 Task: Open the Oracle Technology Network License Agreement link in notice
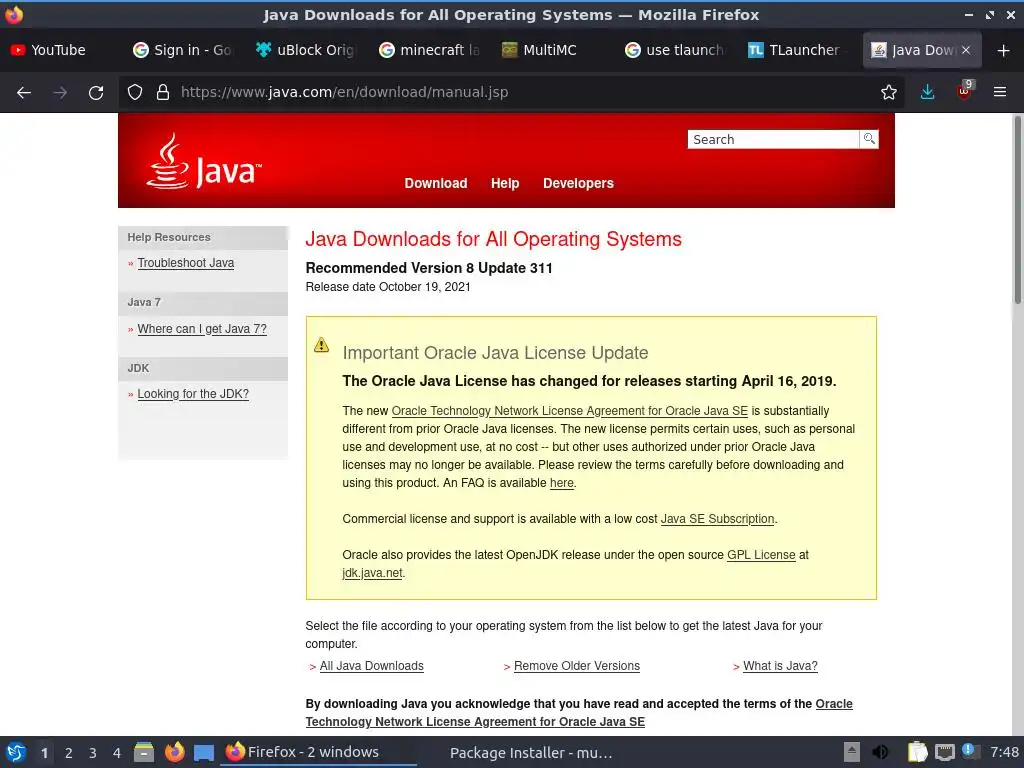(569, 411)
